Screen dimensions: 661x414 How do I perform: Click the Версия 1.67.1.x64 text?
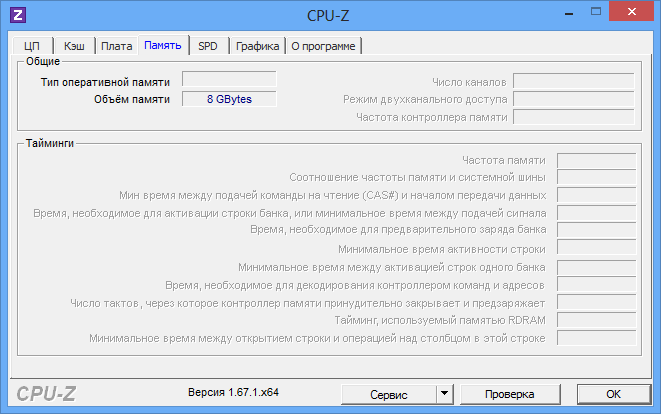[233, 392]
